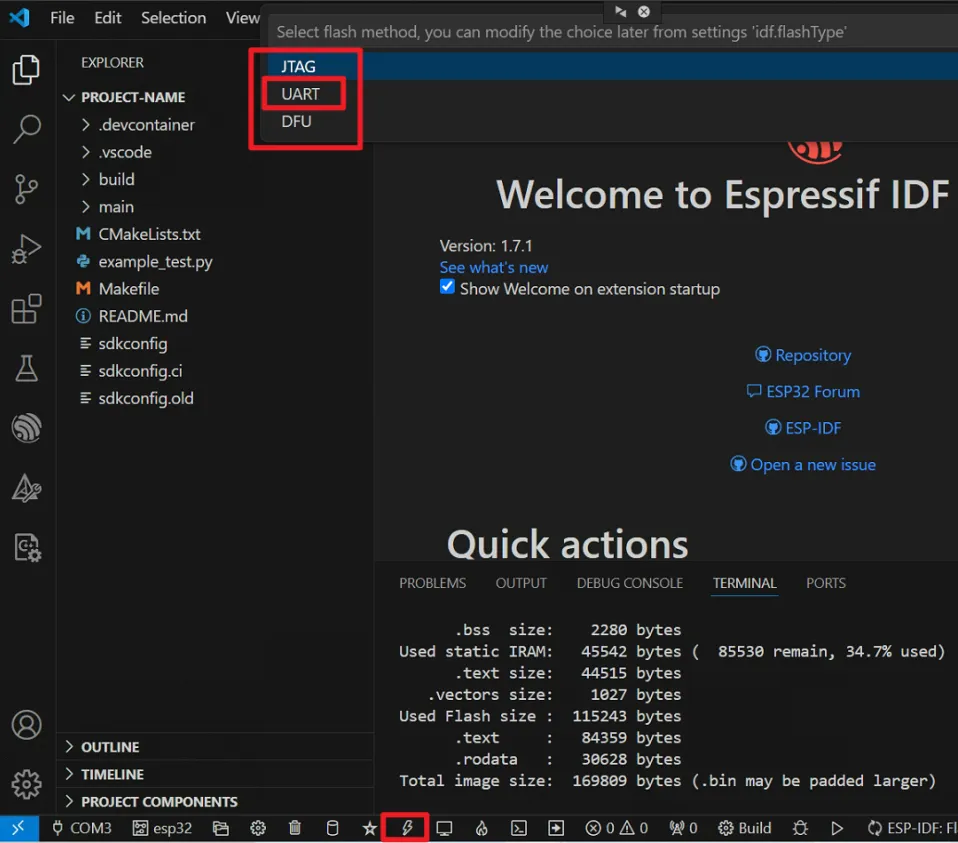The image size is (958, 843).
Task: Expand the PROJECT COMPONENTS section
Action: coord(159,802)
